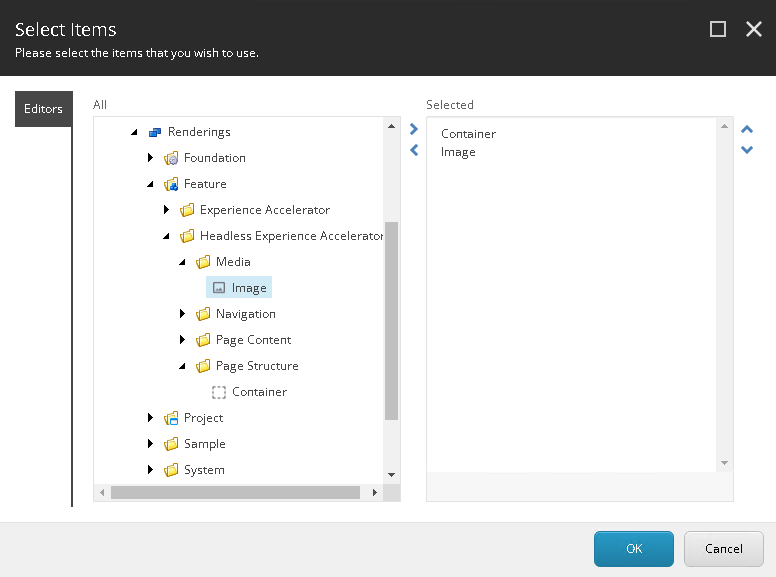The width and height of the screenshot is (776, 577).
Task: Expand the System folder
Action: [x=150, y=470]
